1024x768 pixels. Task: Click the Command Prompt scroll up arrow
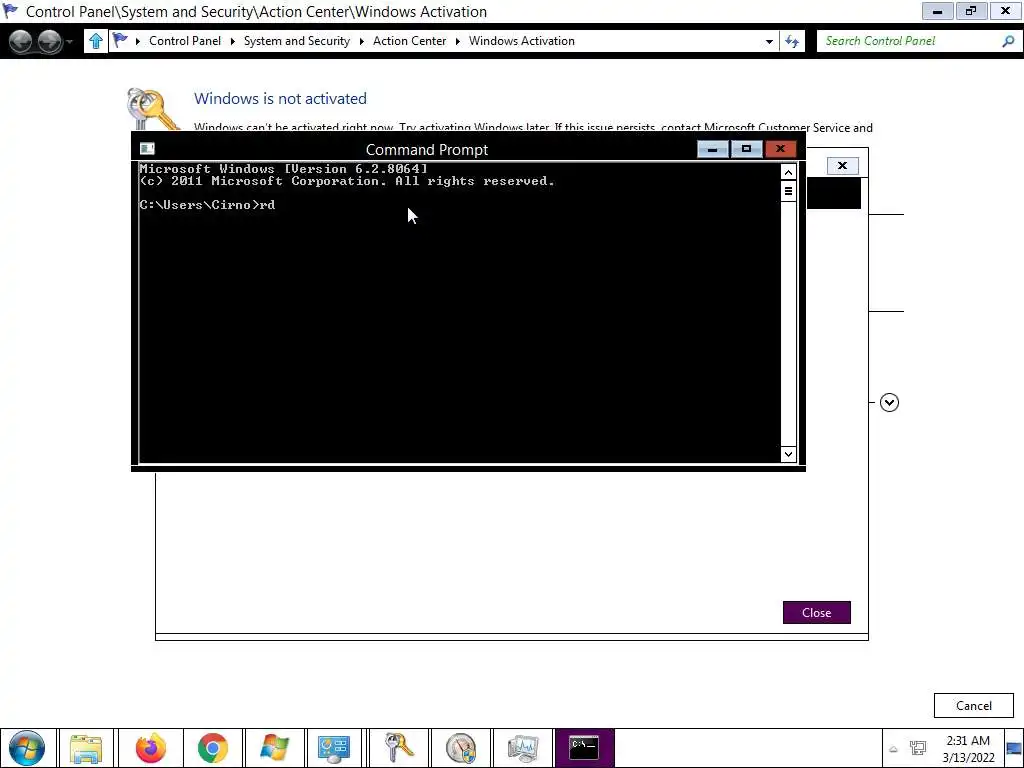coord(788,172)
